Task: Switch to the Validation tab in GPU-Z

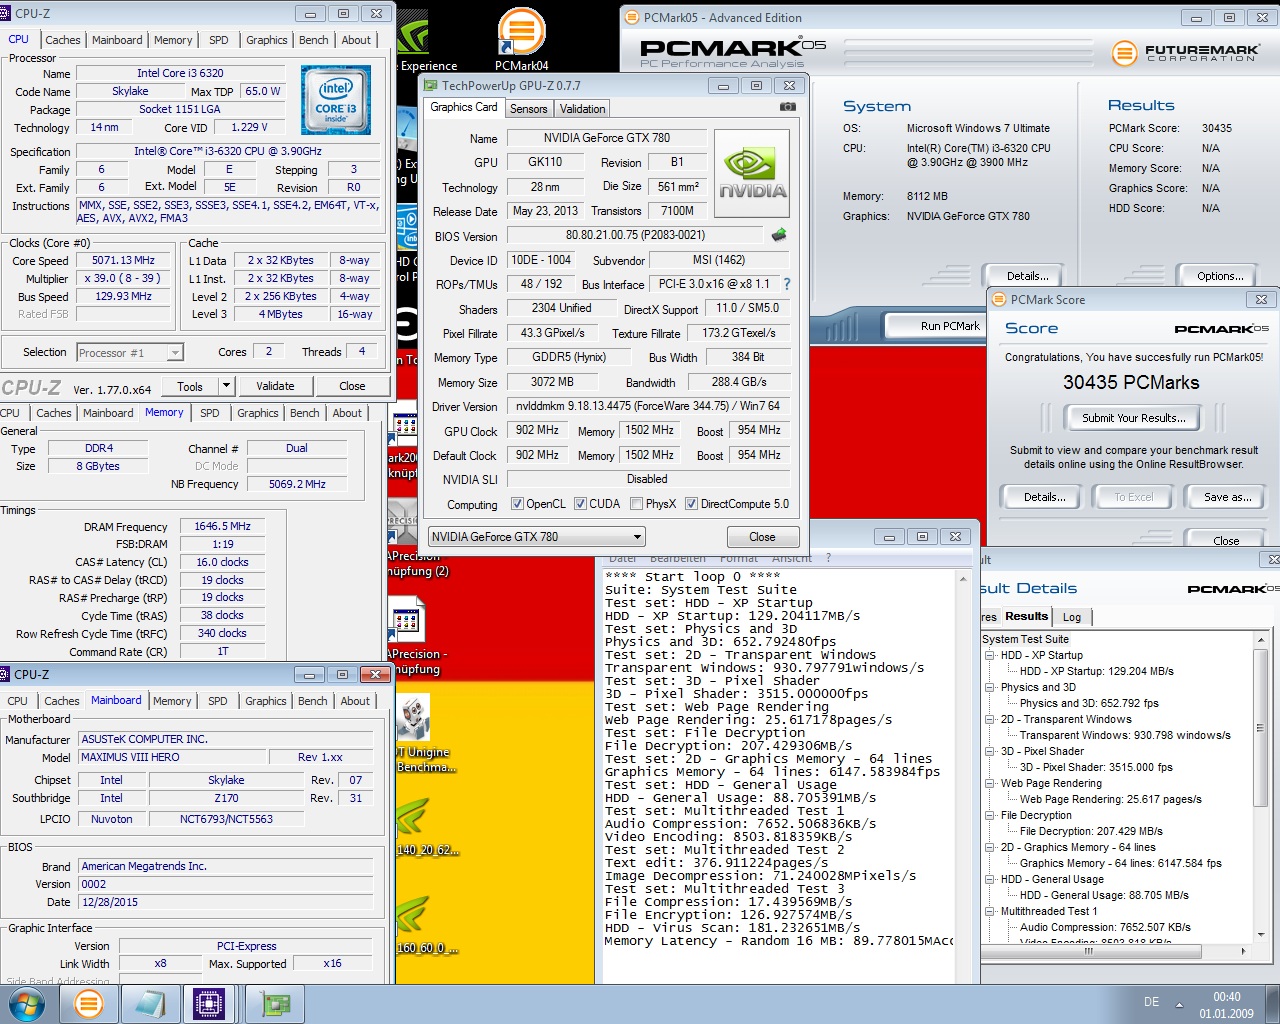Action: point(582,109)
